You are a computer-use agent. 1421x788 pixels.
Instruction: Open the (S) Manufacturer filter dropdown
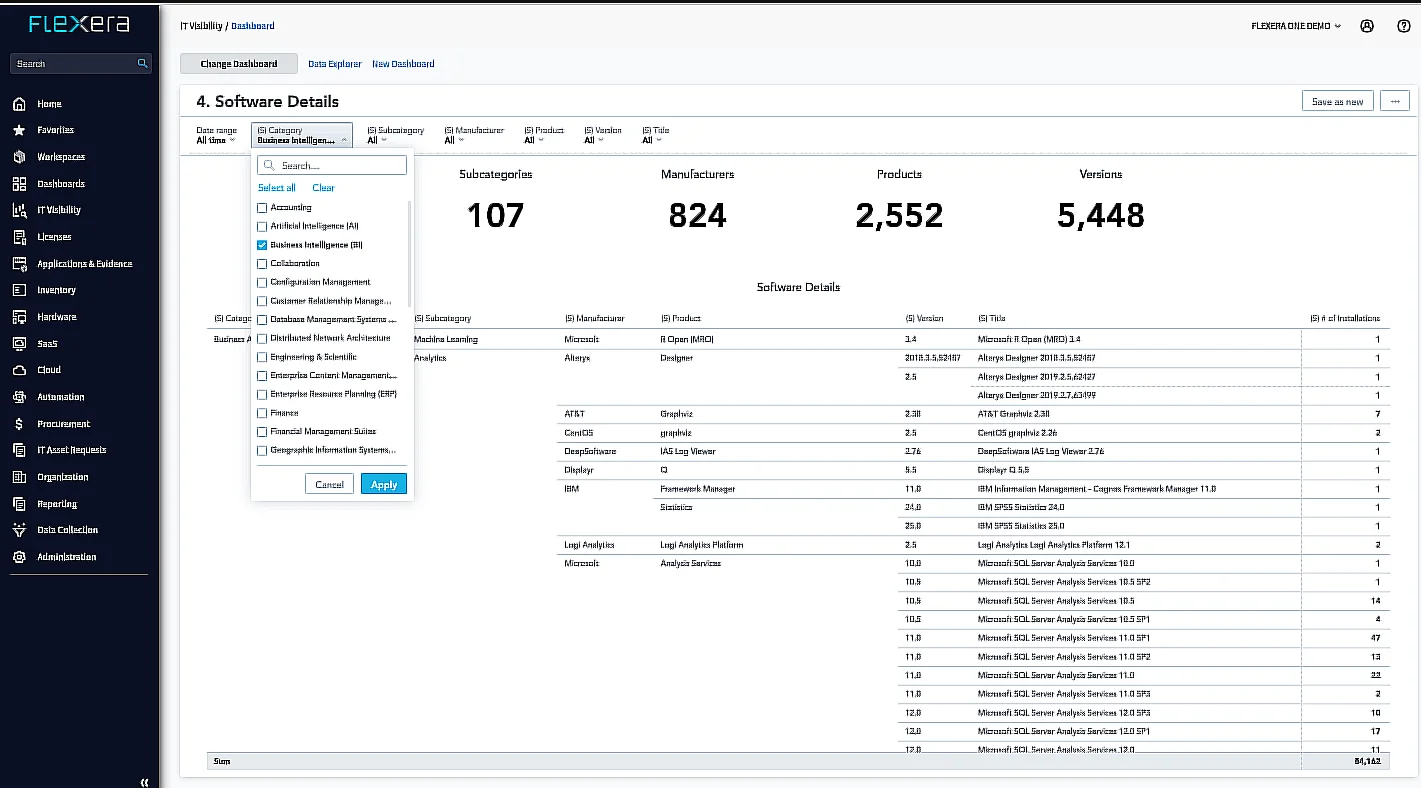pos(473,135)
